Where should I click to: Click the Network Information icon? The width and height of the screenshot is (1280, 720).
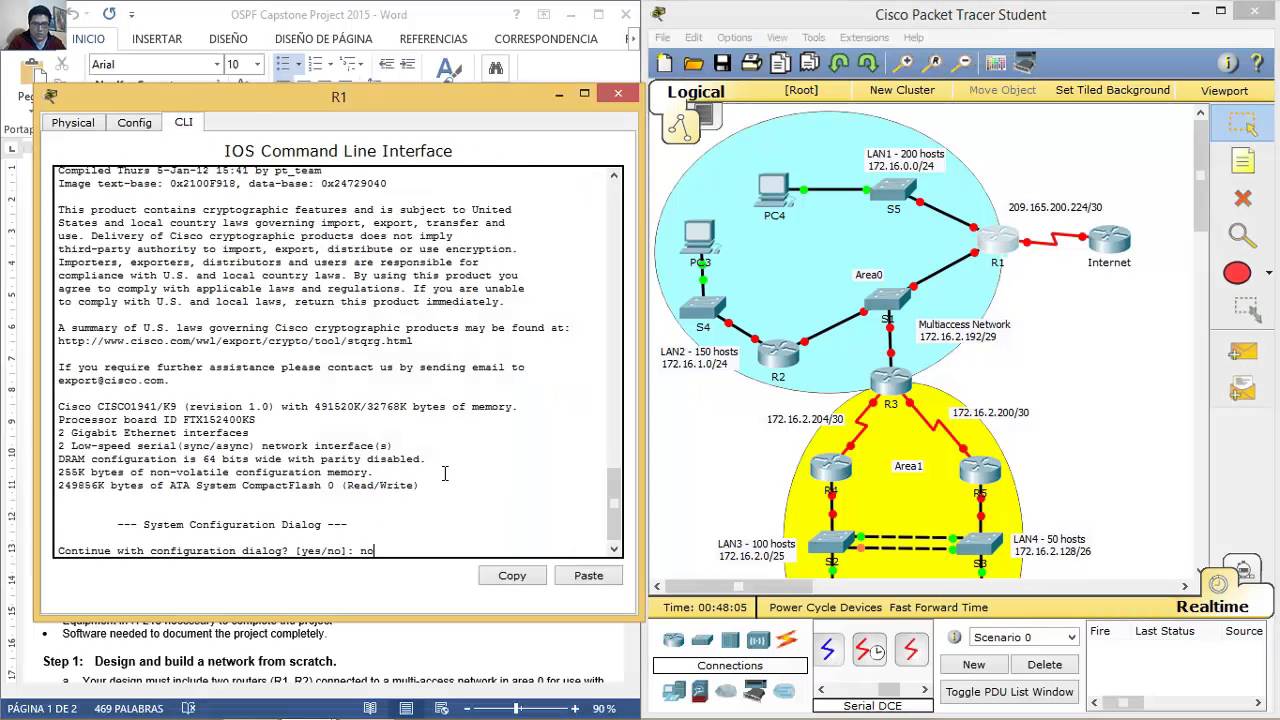(x=1228, y=63)
